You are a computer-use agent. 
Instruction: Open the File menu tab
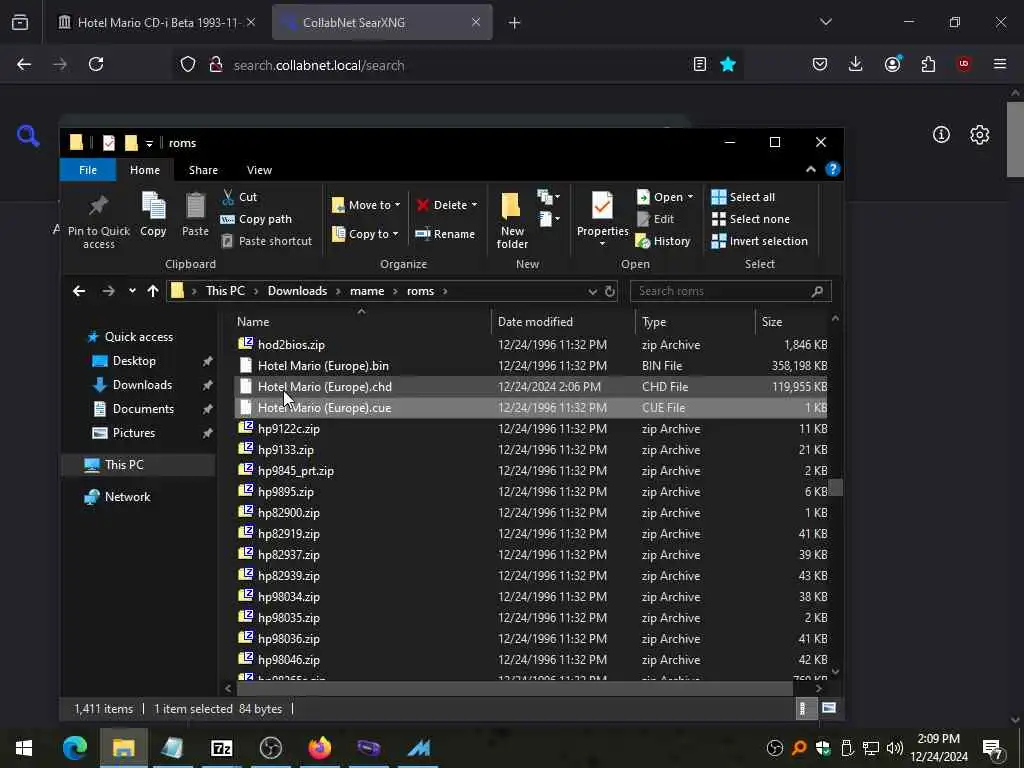coord(88,170)
